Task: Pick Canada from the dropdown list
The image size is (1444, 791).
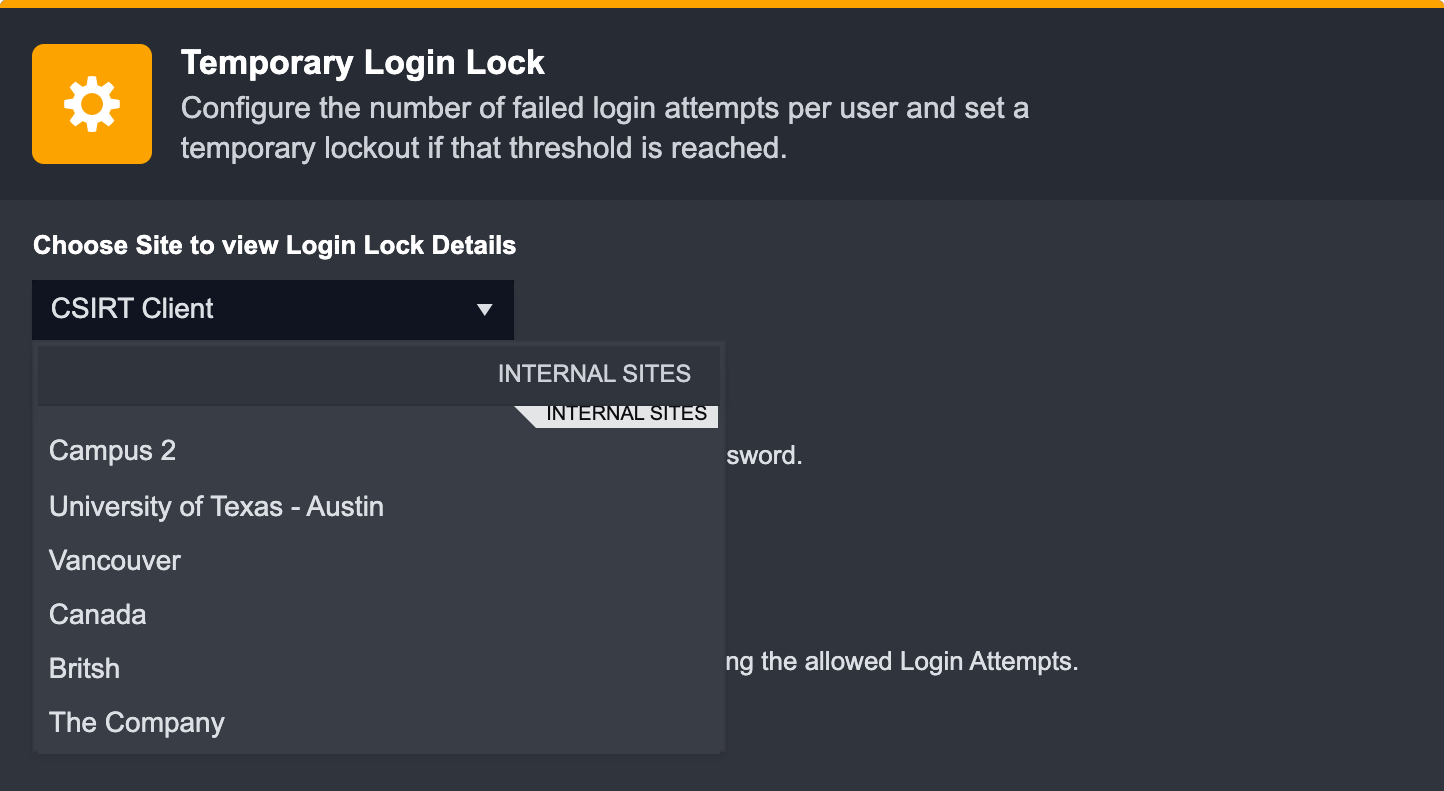Action: click(98, 614)
